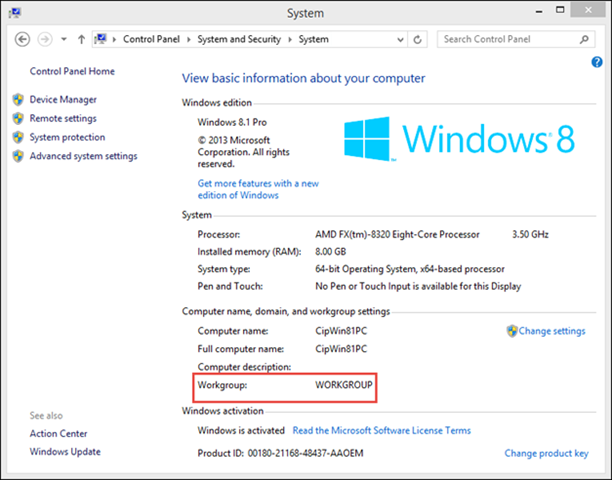Viewport: 612px width, 480px height.
Task: Open Windows Update under See also
Action: pyautogui.click(x=65, y=452)
